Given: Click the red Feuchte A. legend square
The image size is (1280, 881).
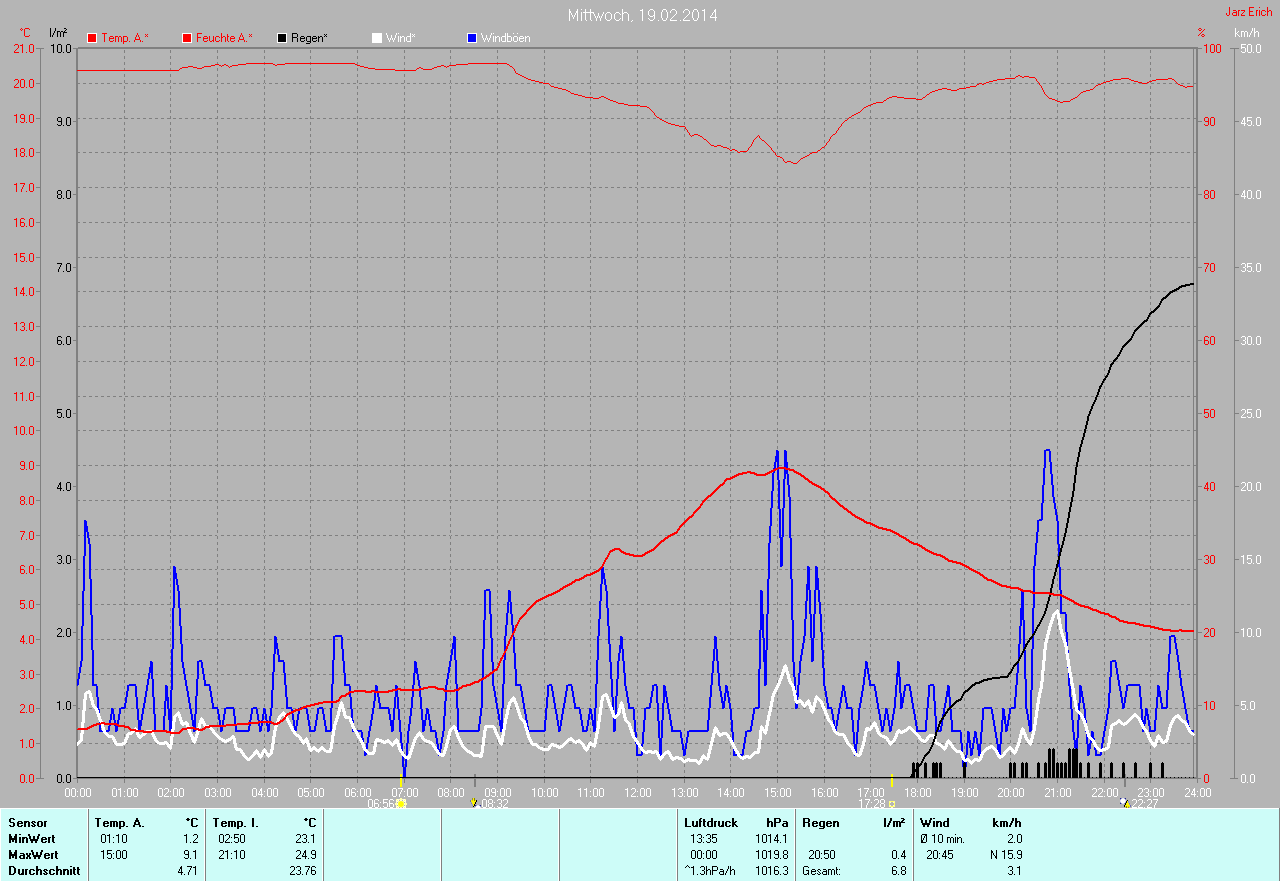Looking at the screenshot, I should (187, 38).
